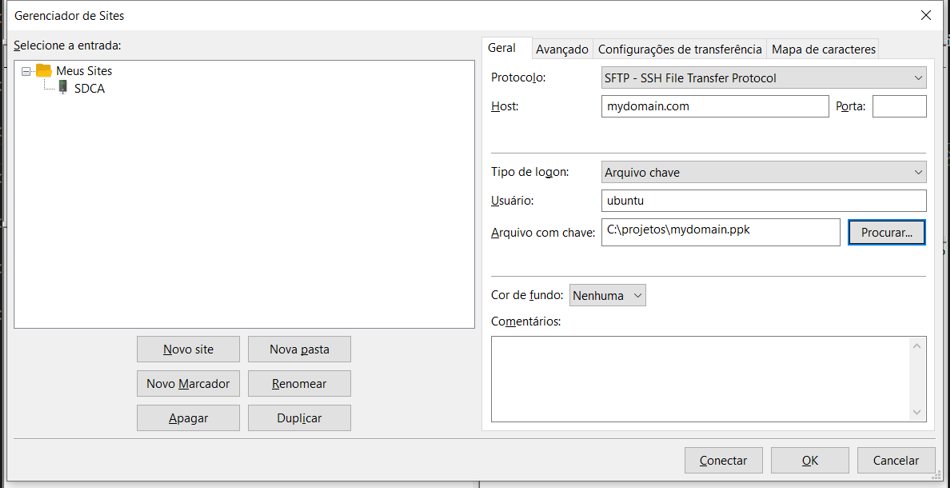Click the Novo Marcador button
This screenshot has height=488, width=950.
(x=188, y=384)
